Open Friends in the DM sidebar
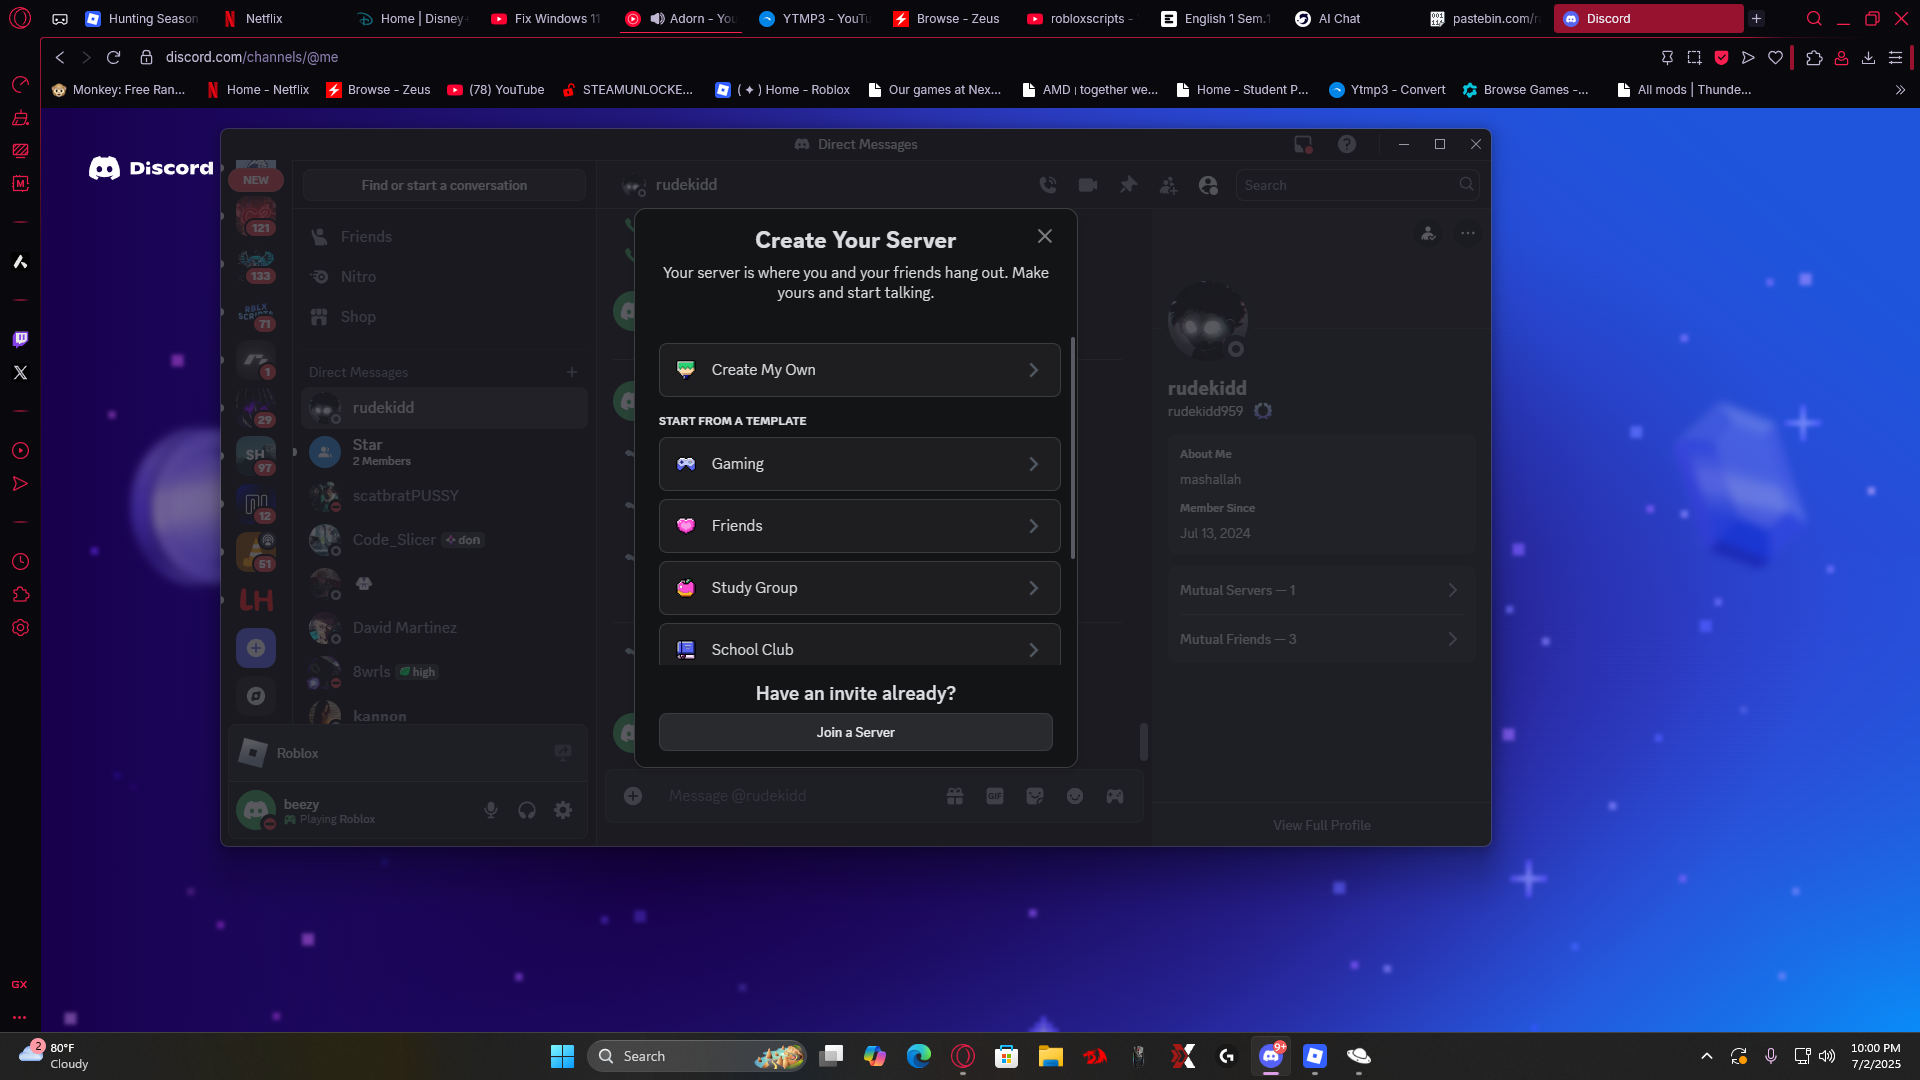 tap(444, 237)
